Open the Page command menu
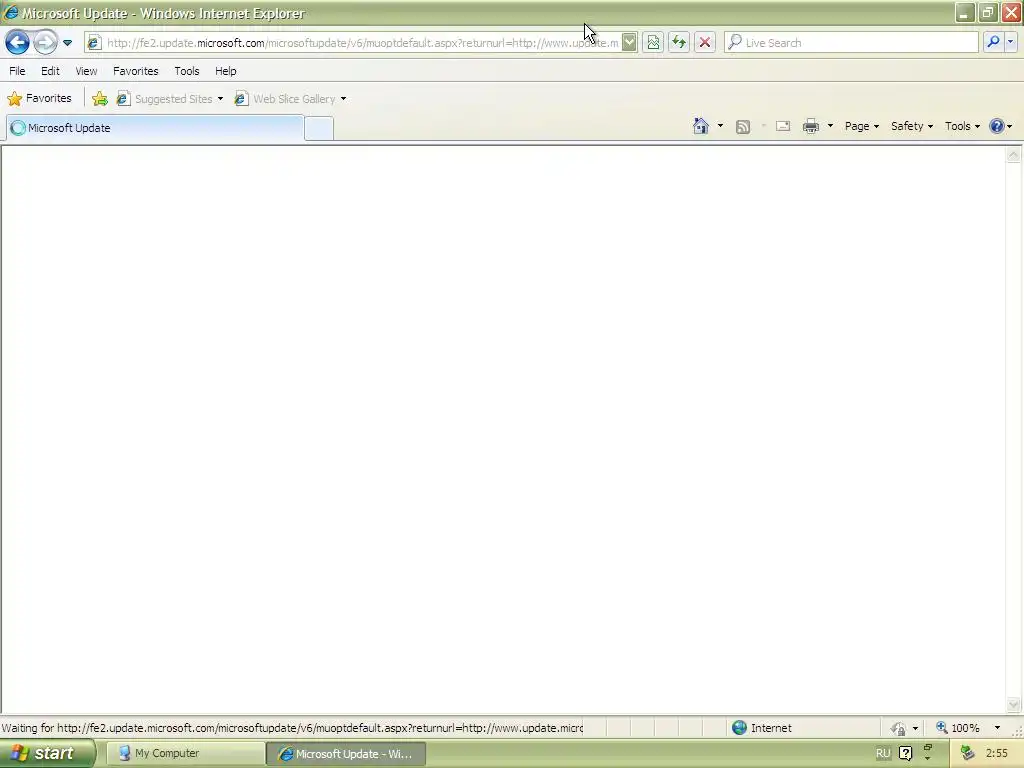The image size is (1024, 768). (861, 126)
